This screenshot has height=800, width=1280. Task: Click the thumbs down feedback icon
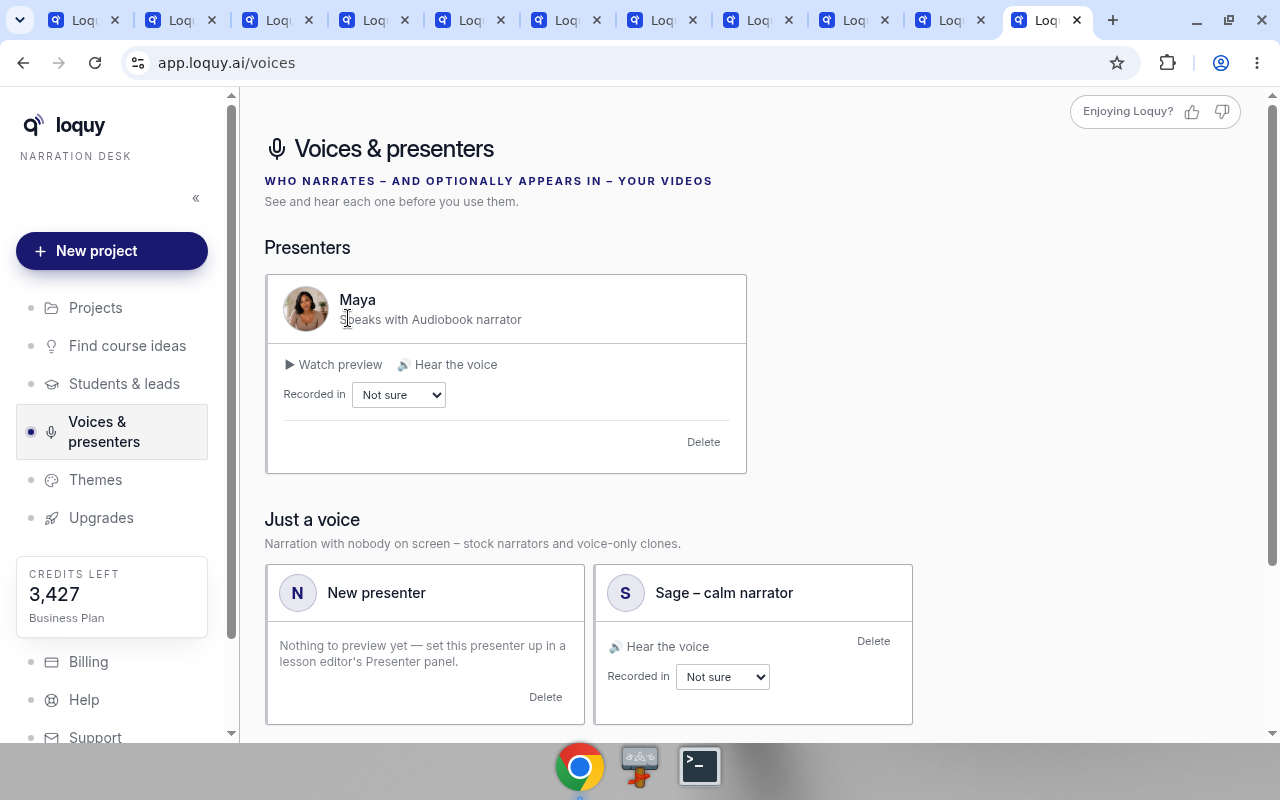(1222, 112)
